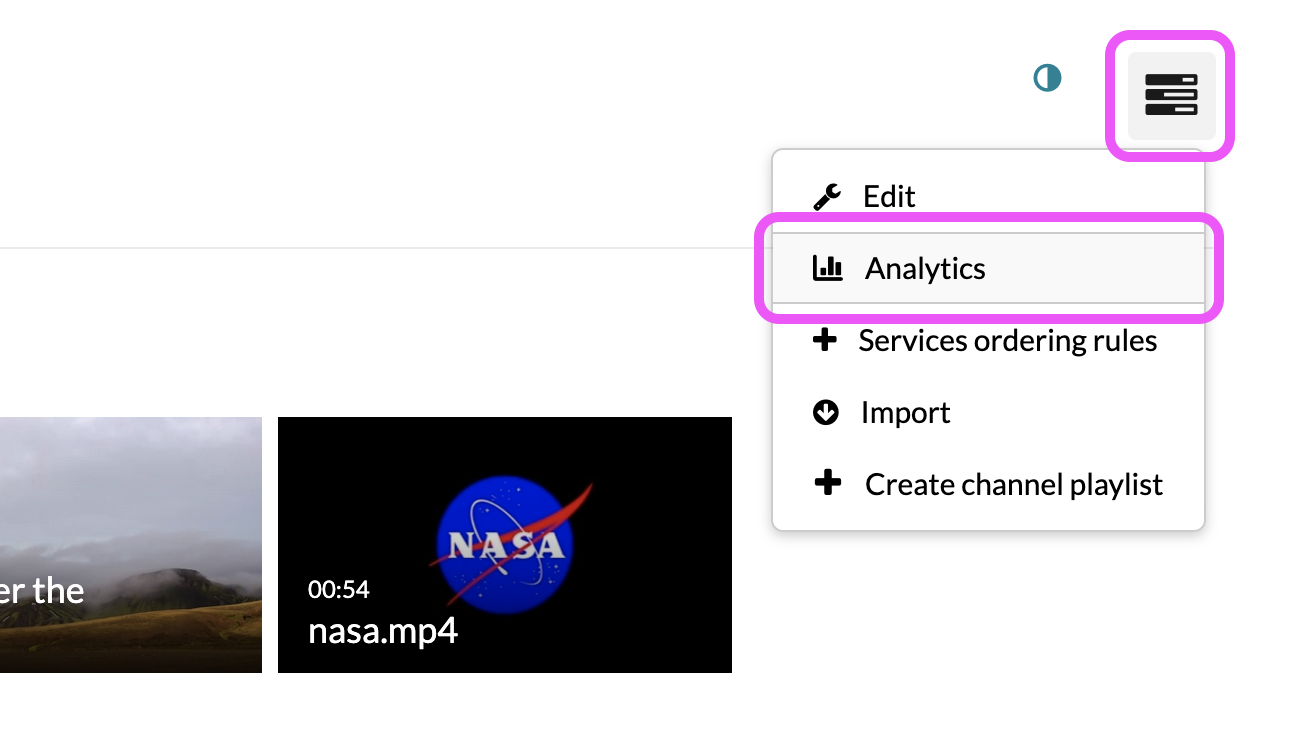Image resolution: width=1298 pixels, height=734 pixels.
Task: Click the download arrow Import icon
Action: 826,412
